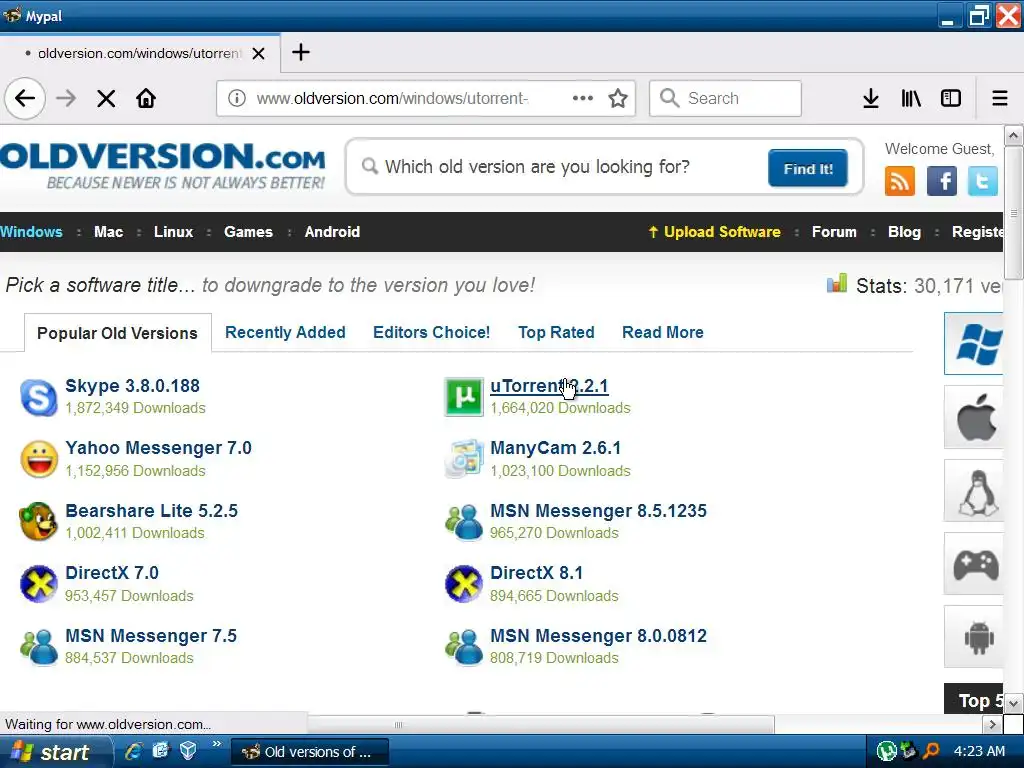Visit the Twitter icon link
The height and width of the screenshot is (768, 1024).
(x=982, y=181)
